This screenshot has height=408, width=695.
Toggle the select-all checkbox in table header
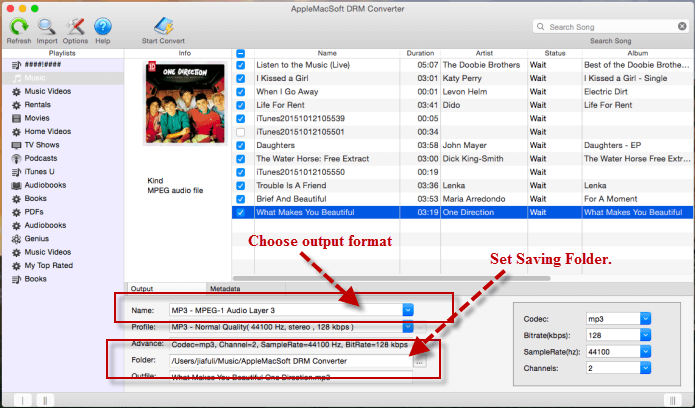[240, 54]
